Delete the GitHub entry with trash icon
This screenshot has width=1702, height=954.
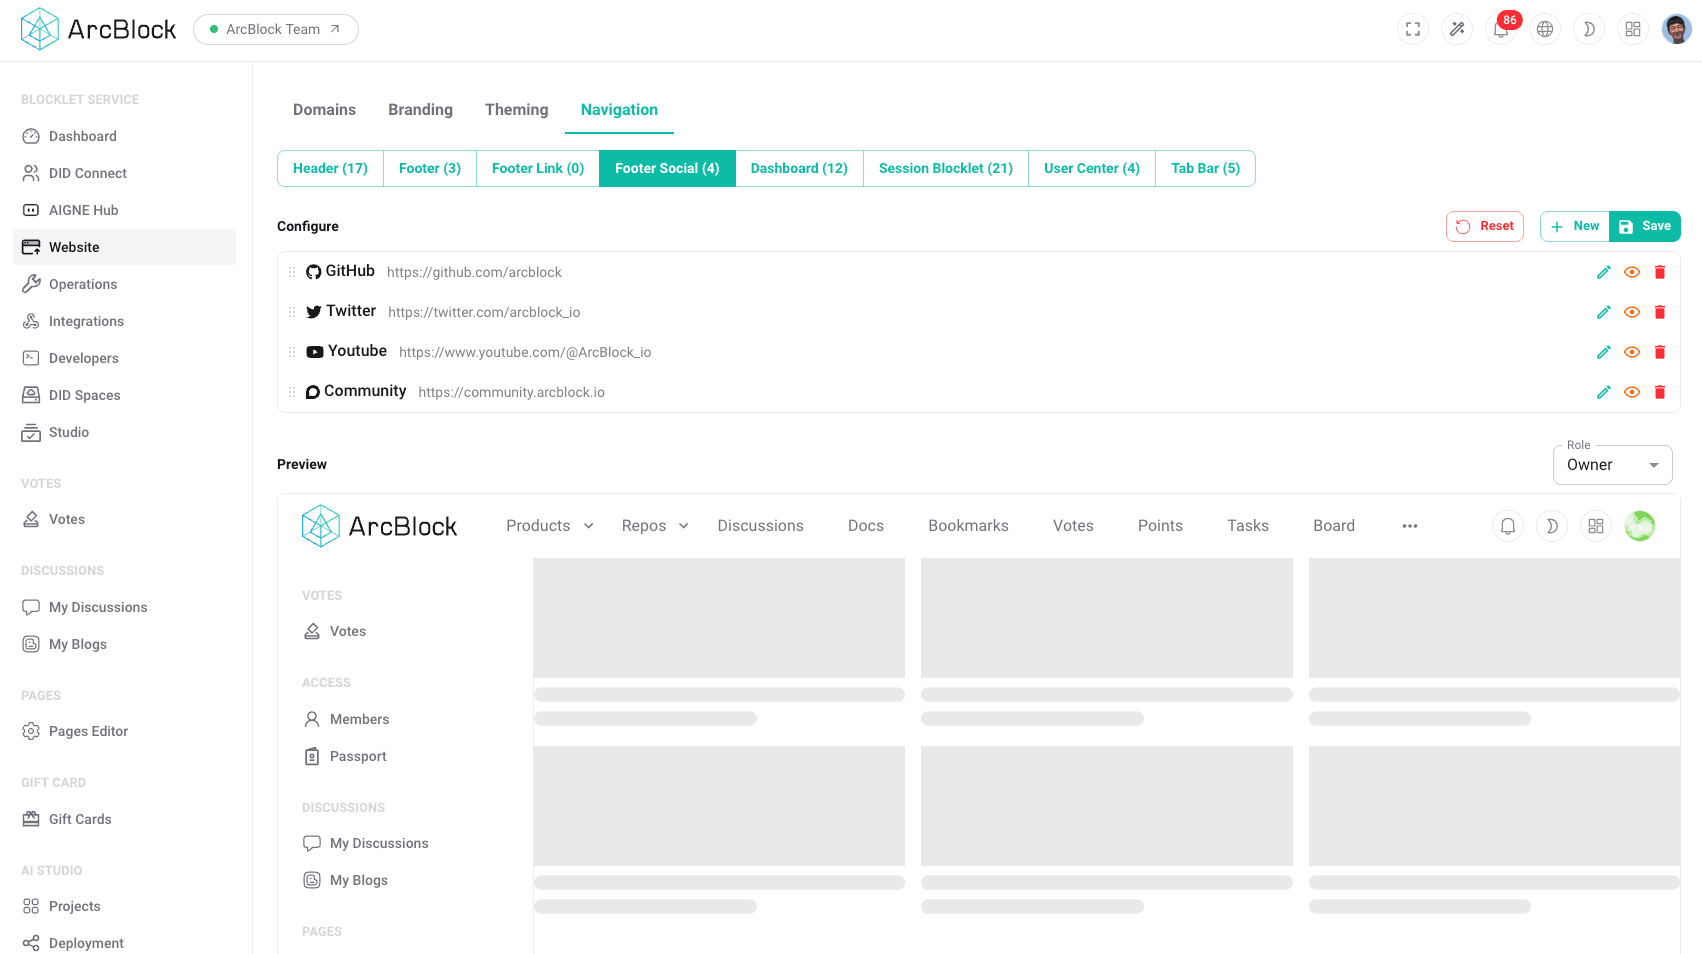pos(1661,271)
